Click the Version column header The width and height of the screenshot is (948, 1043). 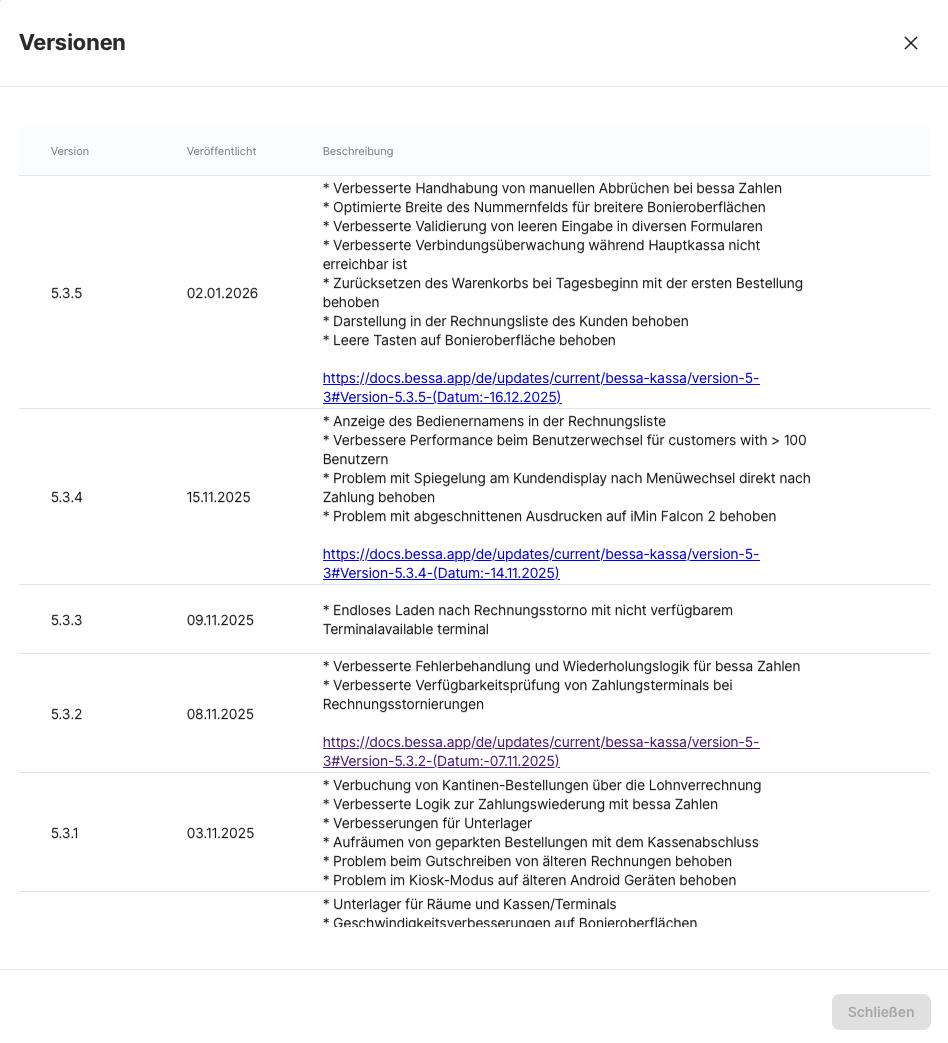click(70, 152)
